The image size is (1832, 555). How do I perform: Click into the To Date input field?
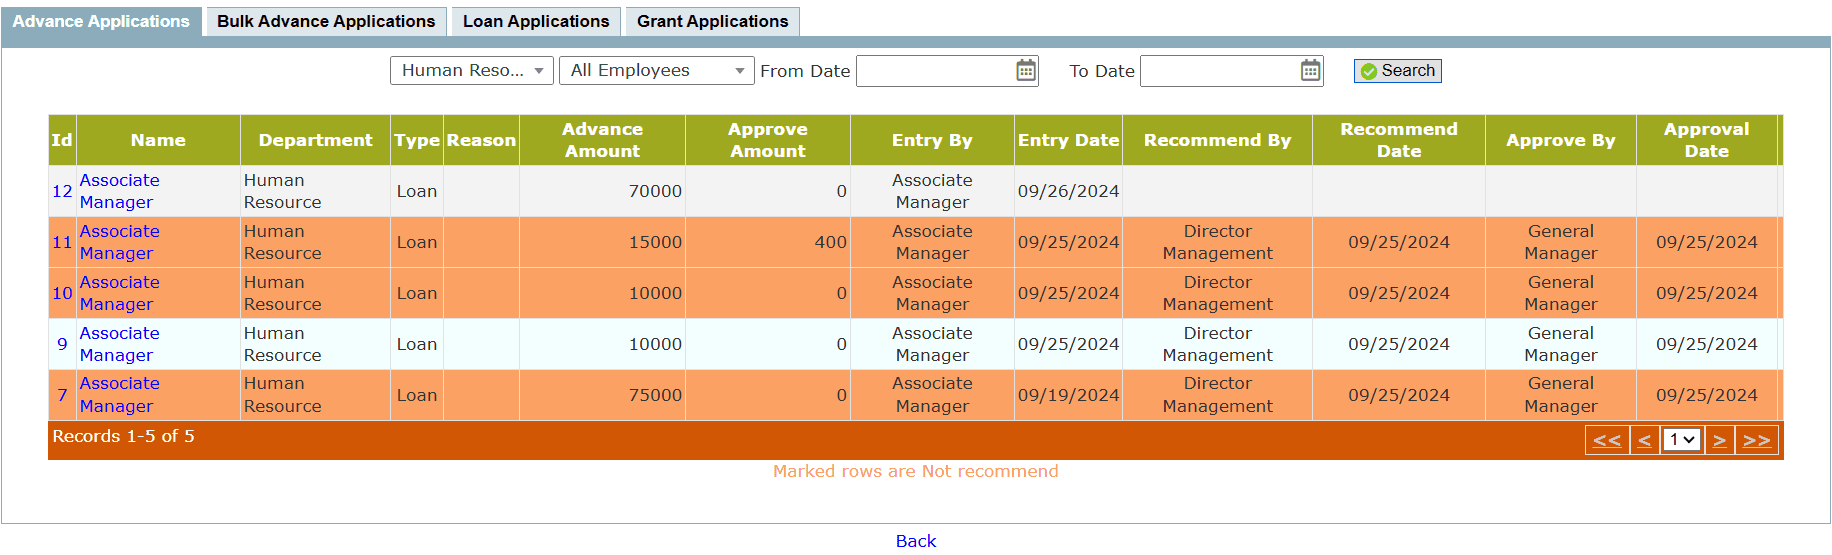tap(1218, 70)
